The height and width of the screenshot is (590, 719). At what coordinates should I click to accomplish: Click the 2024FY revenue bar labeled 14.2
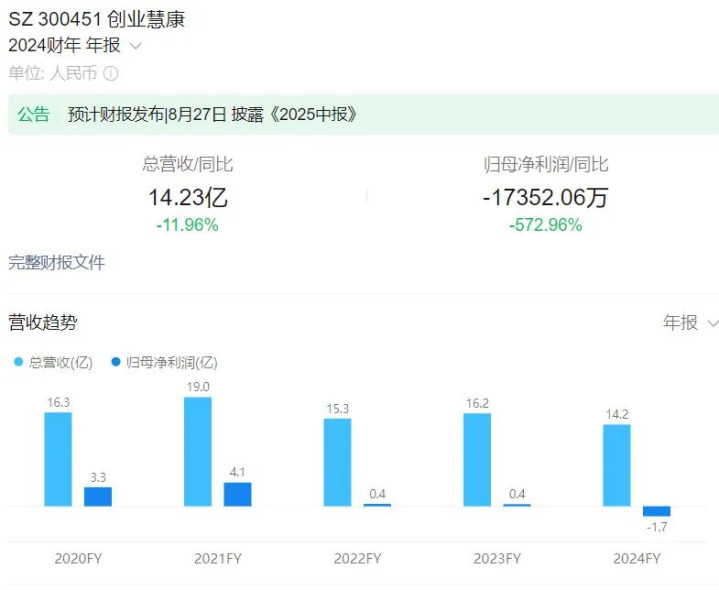(617, 466)
